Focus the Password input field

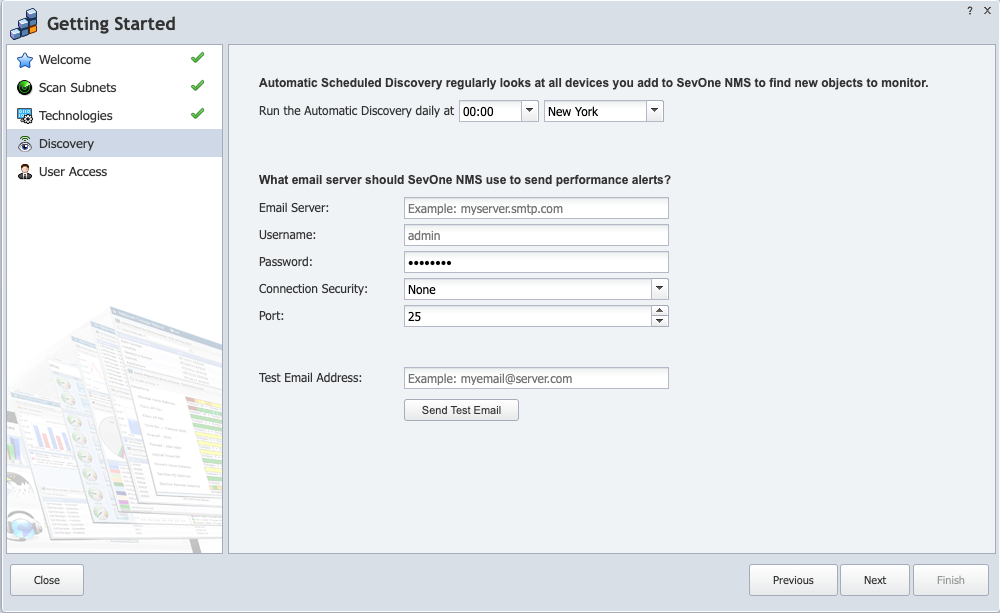pyautogui.click(x=536, y=262)
